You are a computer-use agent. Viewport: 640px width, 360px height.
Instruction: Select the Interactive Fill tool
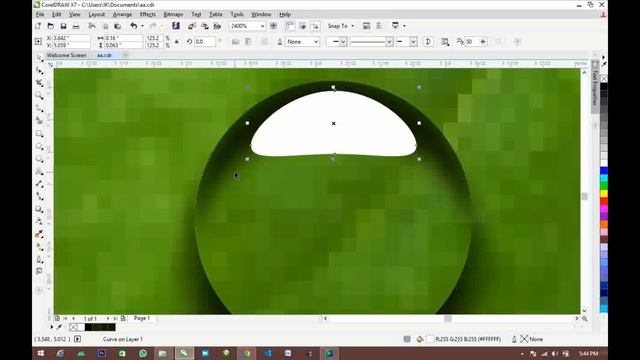[x=39, y=247]
